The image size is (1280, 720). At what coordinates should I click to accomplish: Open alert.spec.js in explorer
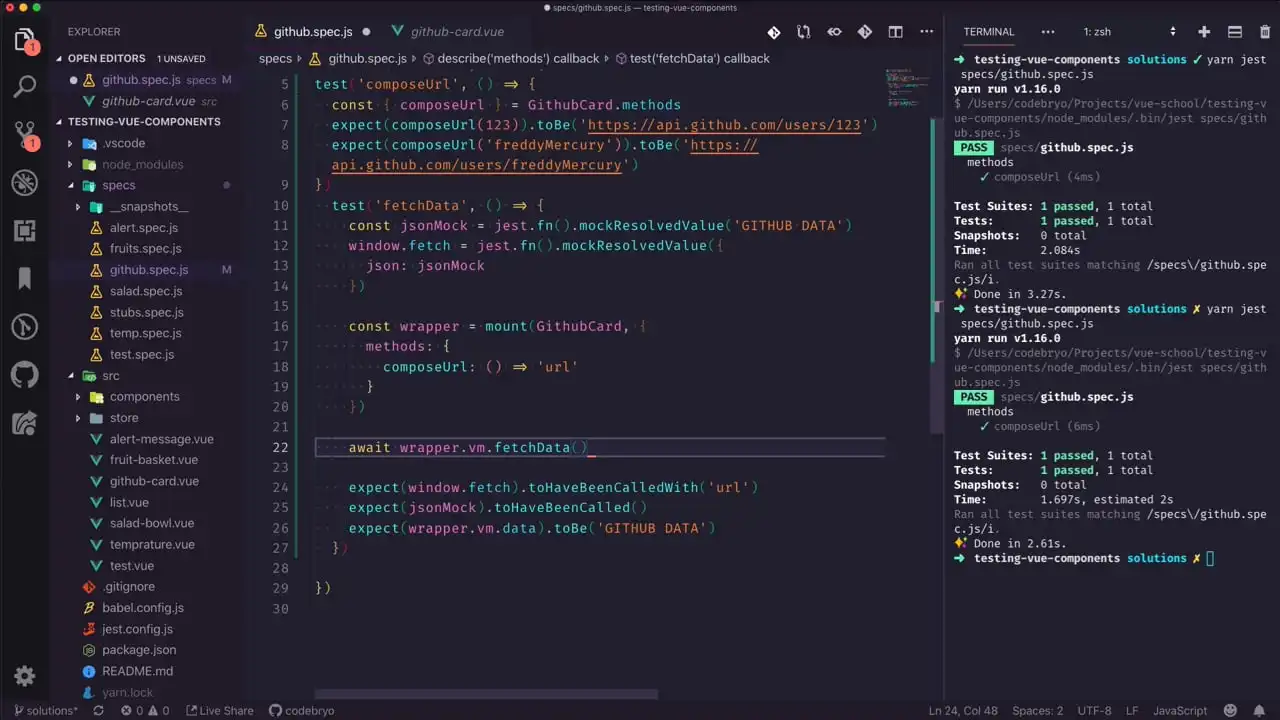click(x=144, y=228)
